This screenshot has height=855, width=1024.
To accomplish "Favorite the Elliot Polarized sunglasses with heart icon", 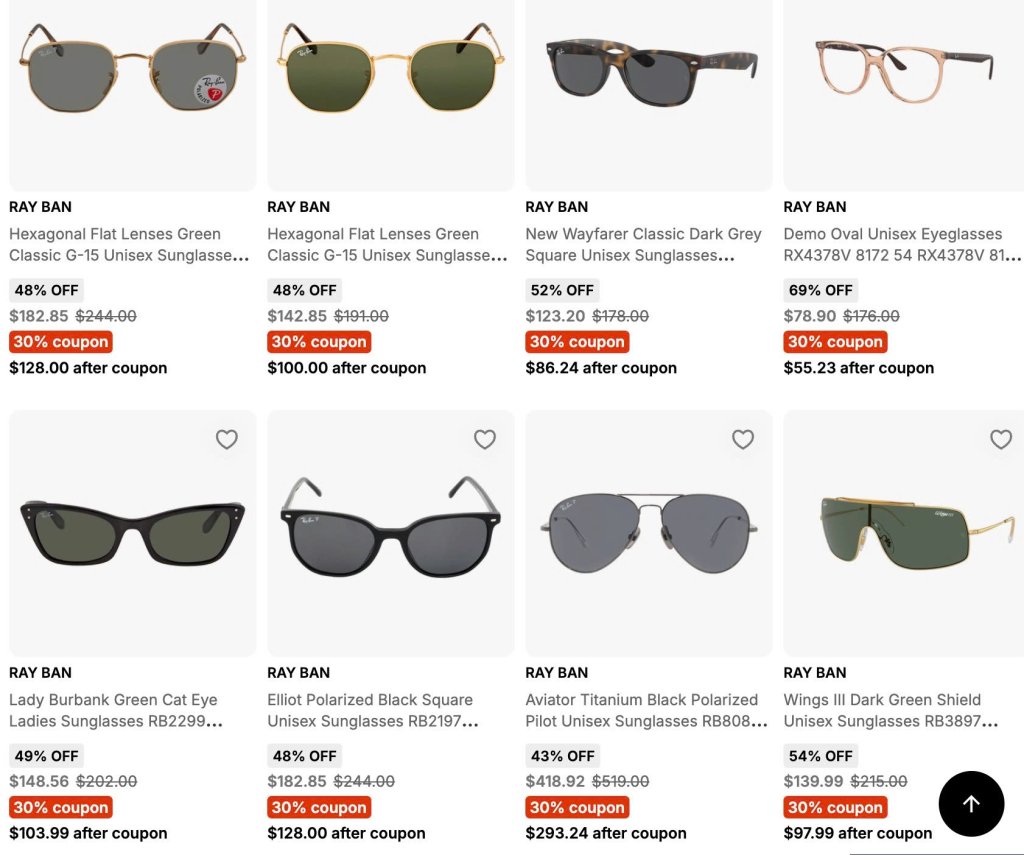I will [x=485, y=439].
